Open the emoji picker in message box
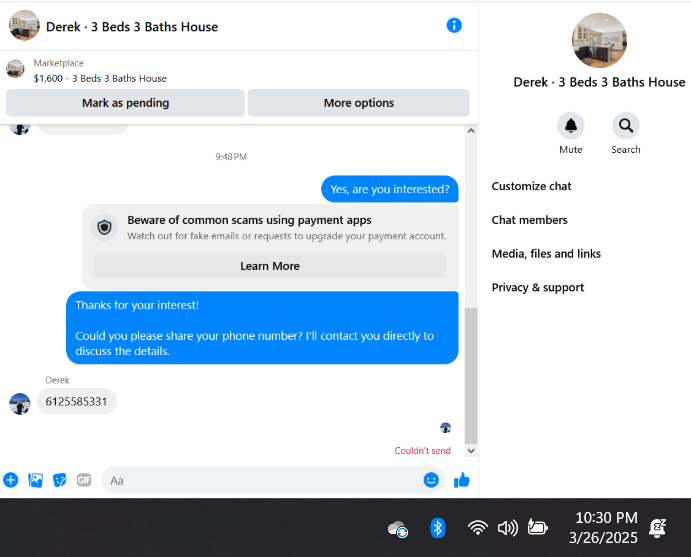 coord(431,480)
